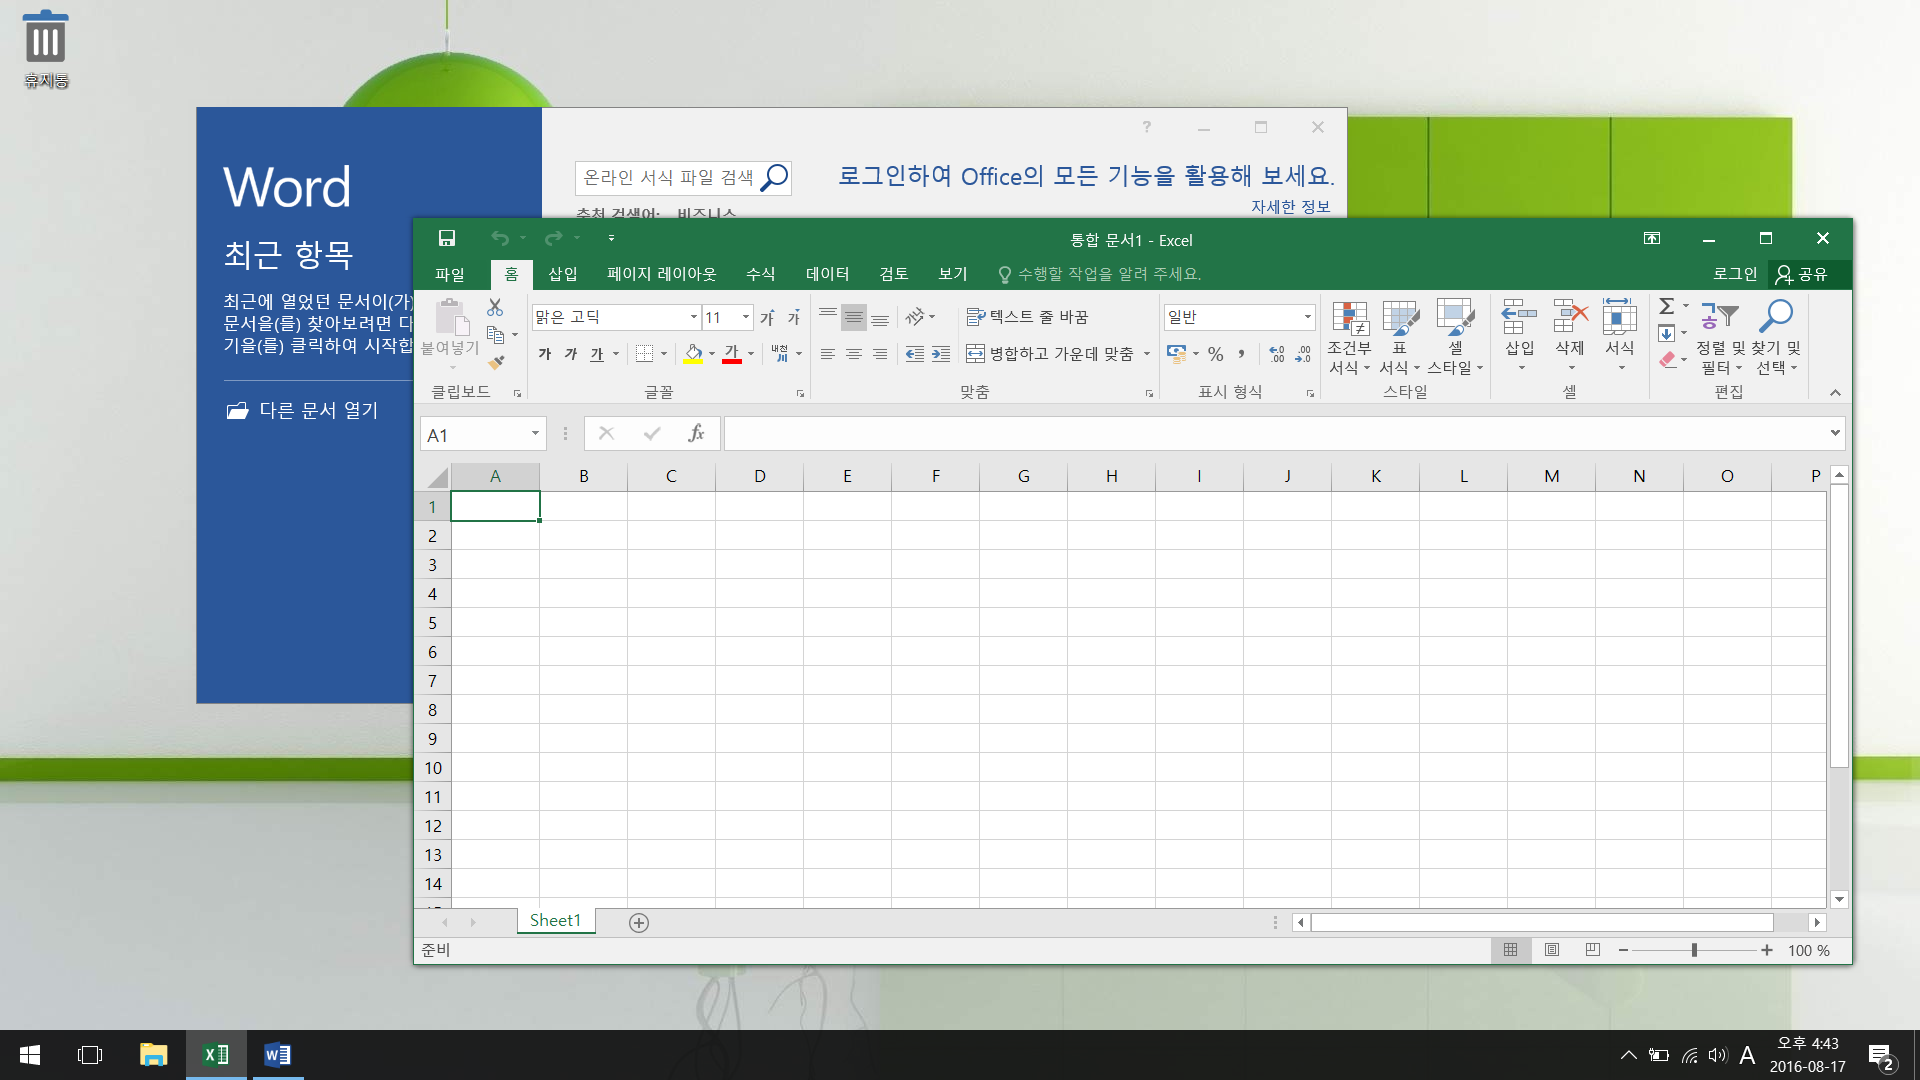Open the font color dropdown arrow
This screenshot has width=1920, height=1080.
(751, 354)
